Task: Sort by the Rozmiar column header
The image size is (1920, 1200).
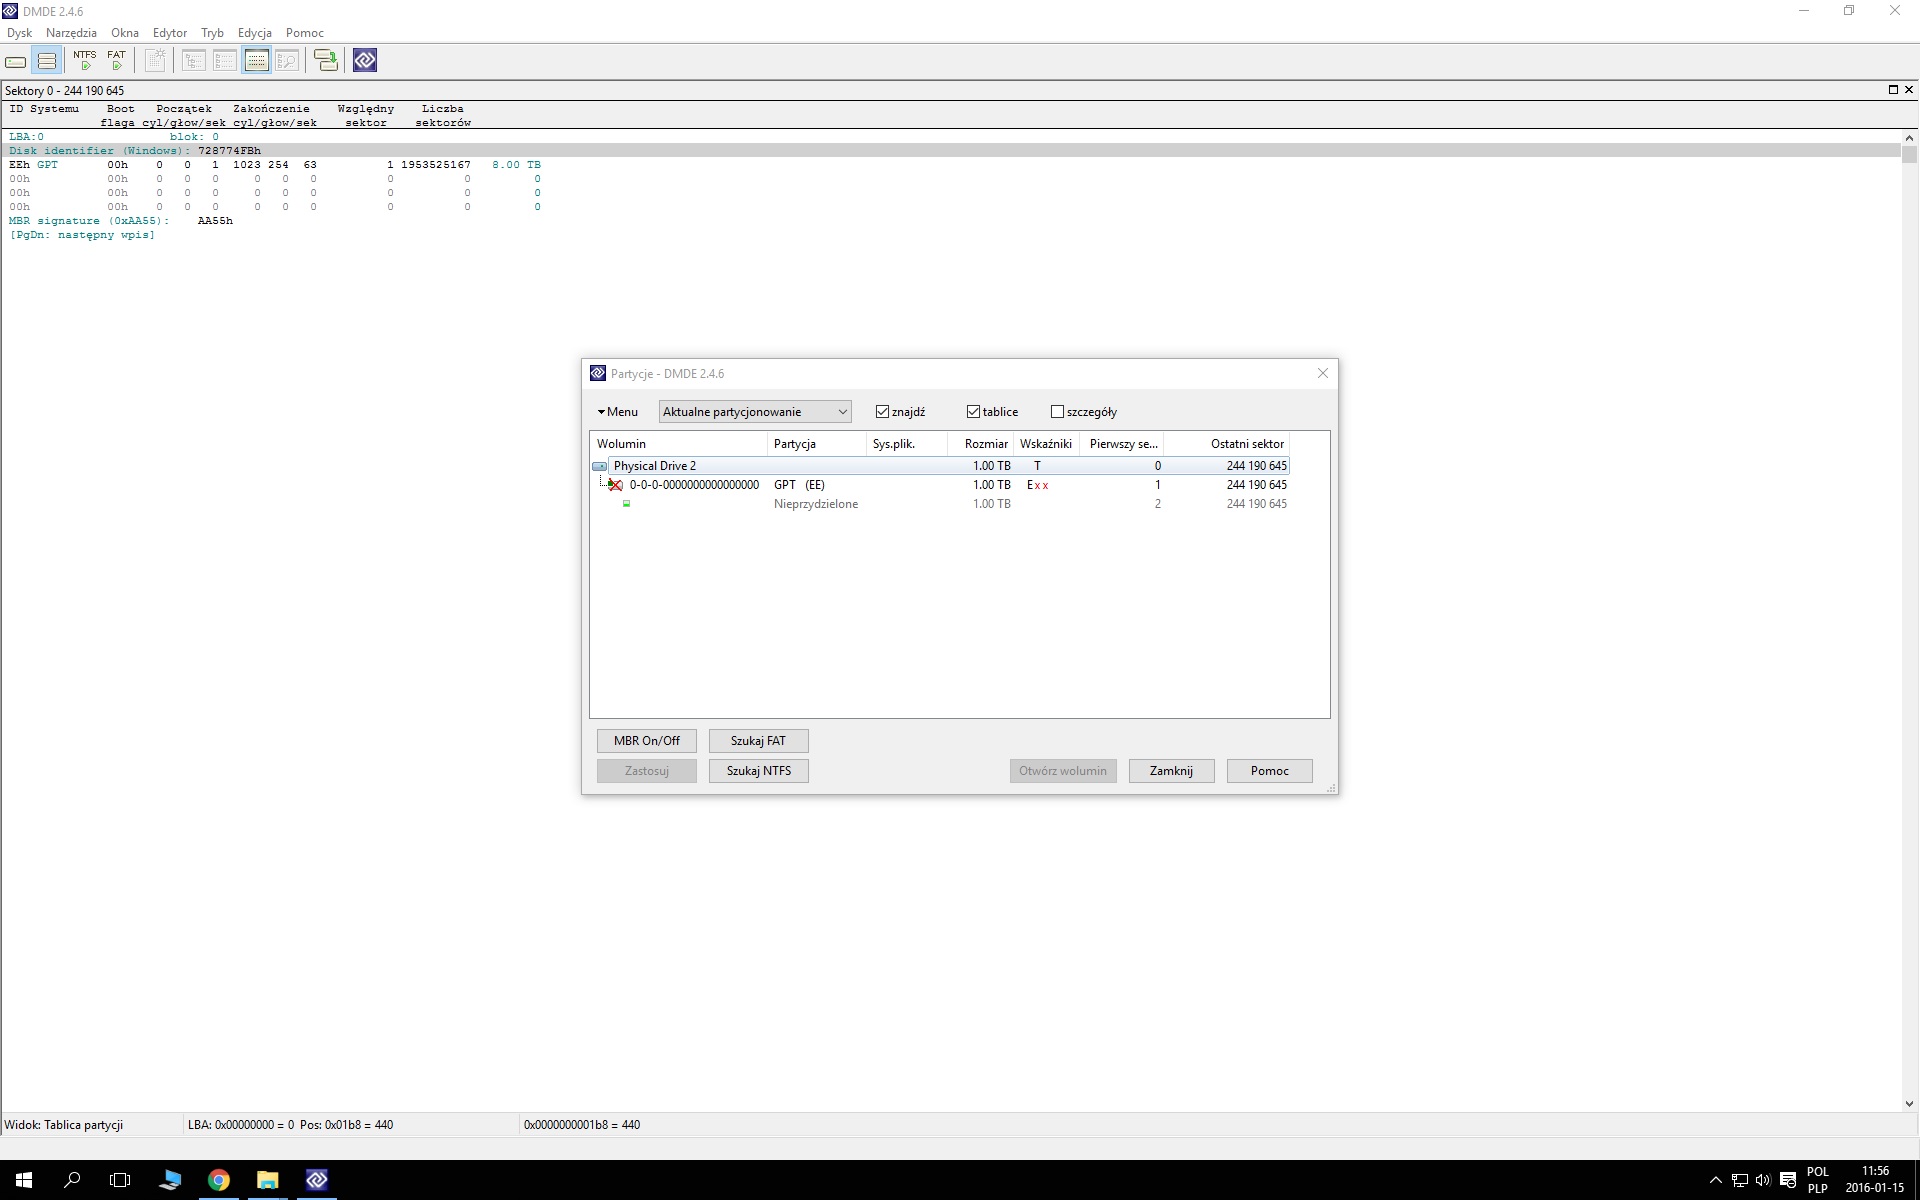Action: coord(981,444)
